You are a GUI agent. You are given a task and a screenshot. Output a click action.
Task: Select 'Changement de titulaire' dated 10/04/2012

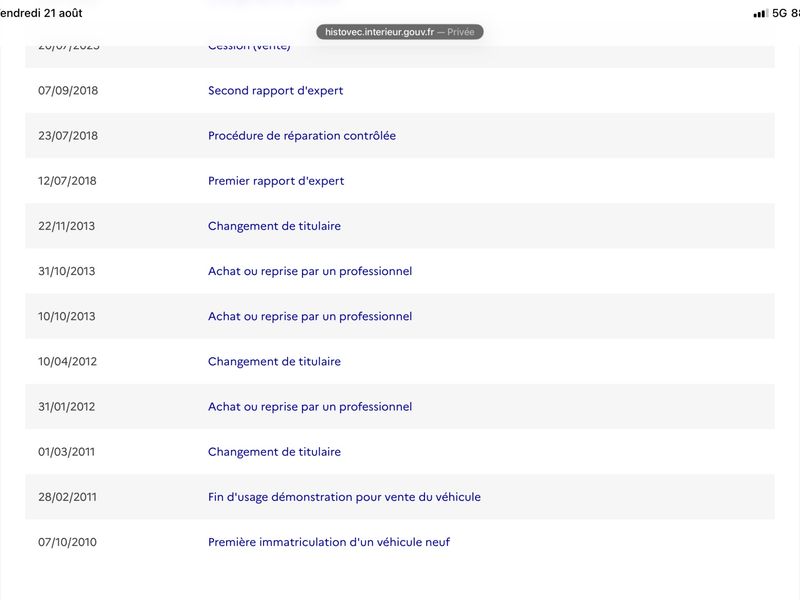(274, 361)
